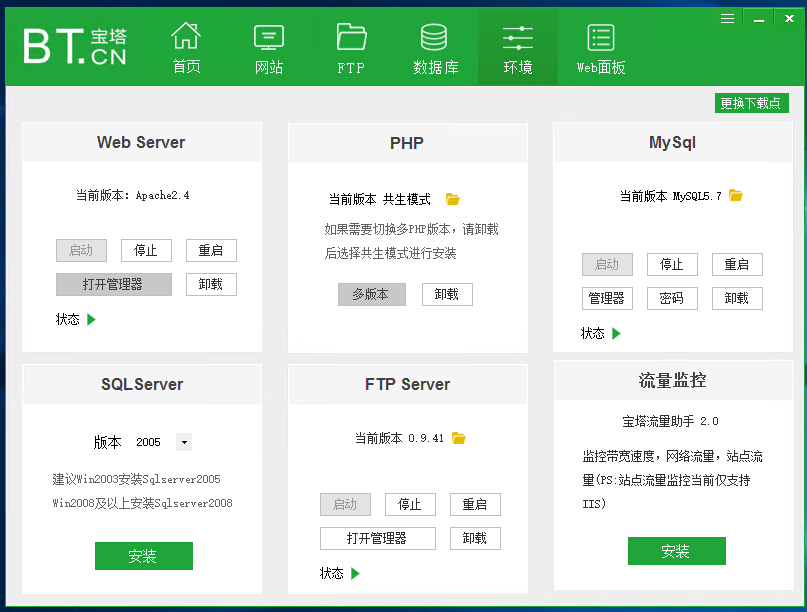Open the FTP folder icon in the navigation
Screen dimensions: 807x612
352,37
